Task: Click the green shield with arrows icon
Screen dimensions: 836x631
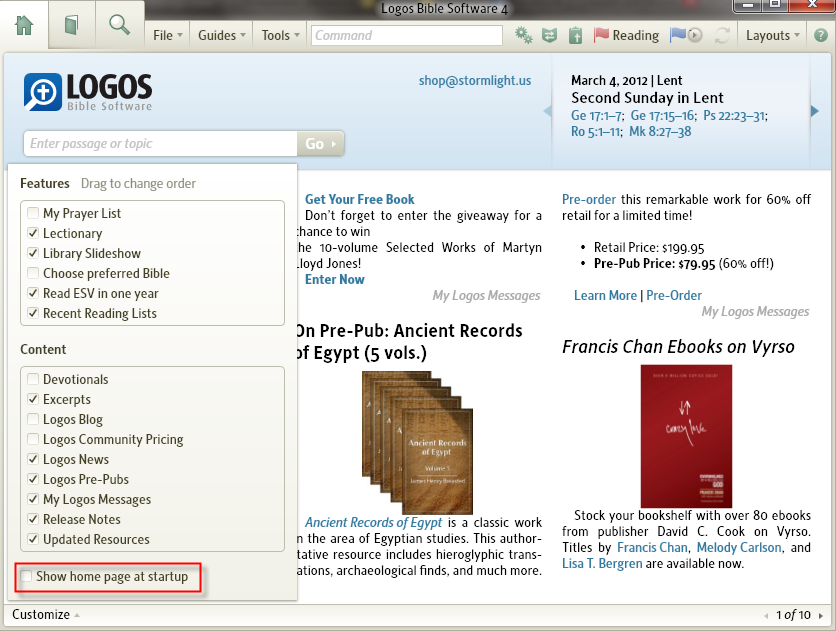Action: (x=549, y=36)
